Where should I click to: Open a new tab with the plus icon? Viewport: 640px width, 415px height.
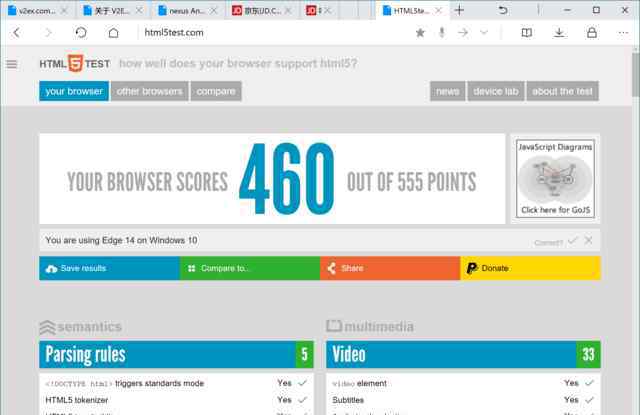(x=459, y=10)
